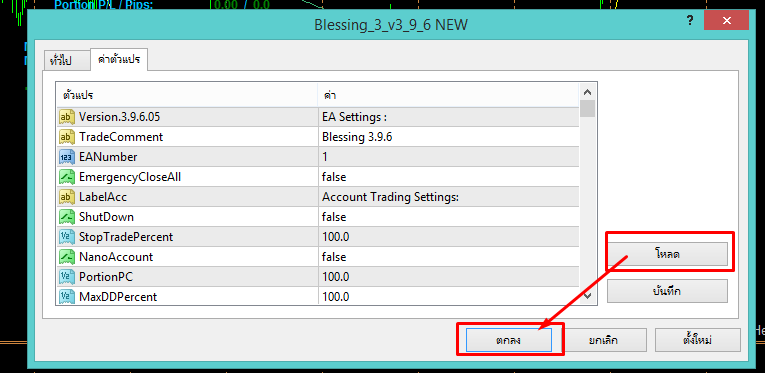The width and height of the screenshot is (765, 373).
Task: Click the integer icon beside EANumber
Action: pyautogui.click(x=66, y=157)
